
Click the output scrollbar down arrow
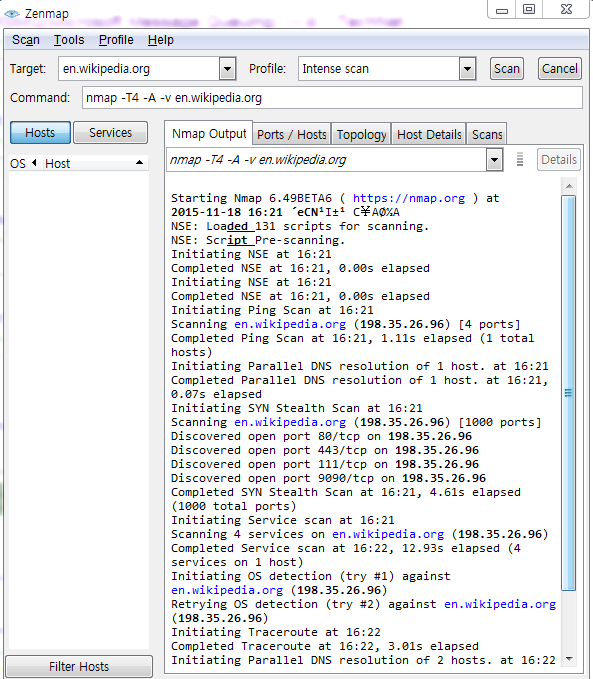(x=569, y=659)
